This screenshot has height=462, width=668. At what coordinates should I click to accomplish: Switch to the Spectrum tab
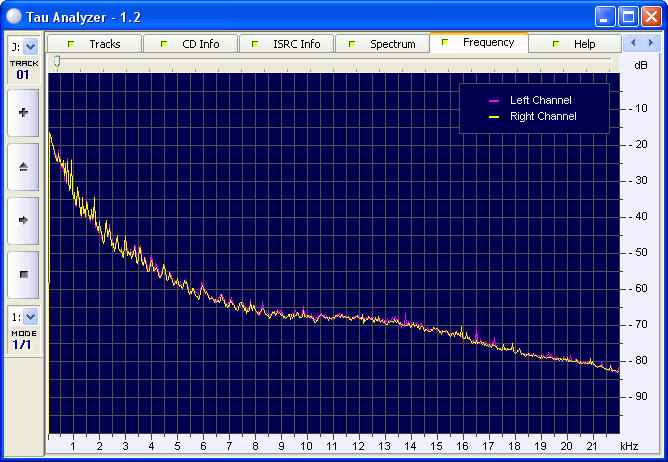382,44
